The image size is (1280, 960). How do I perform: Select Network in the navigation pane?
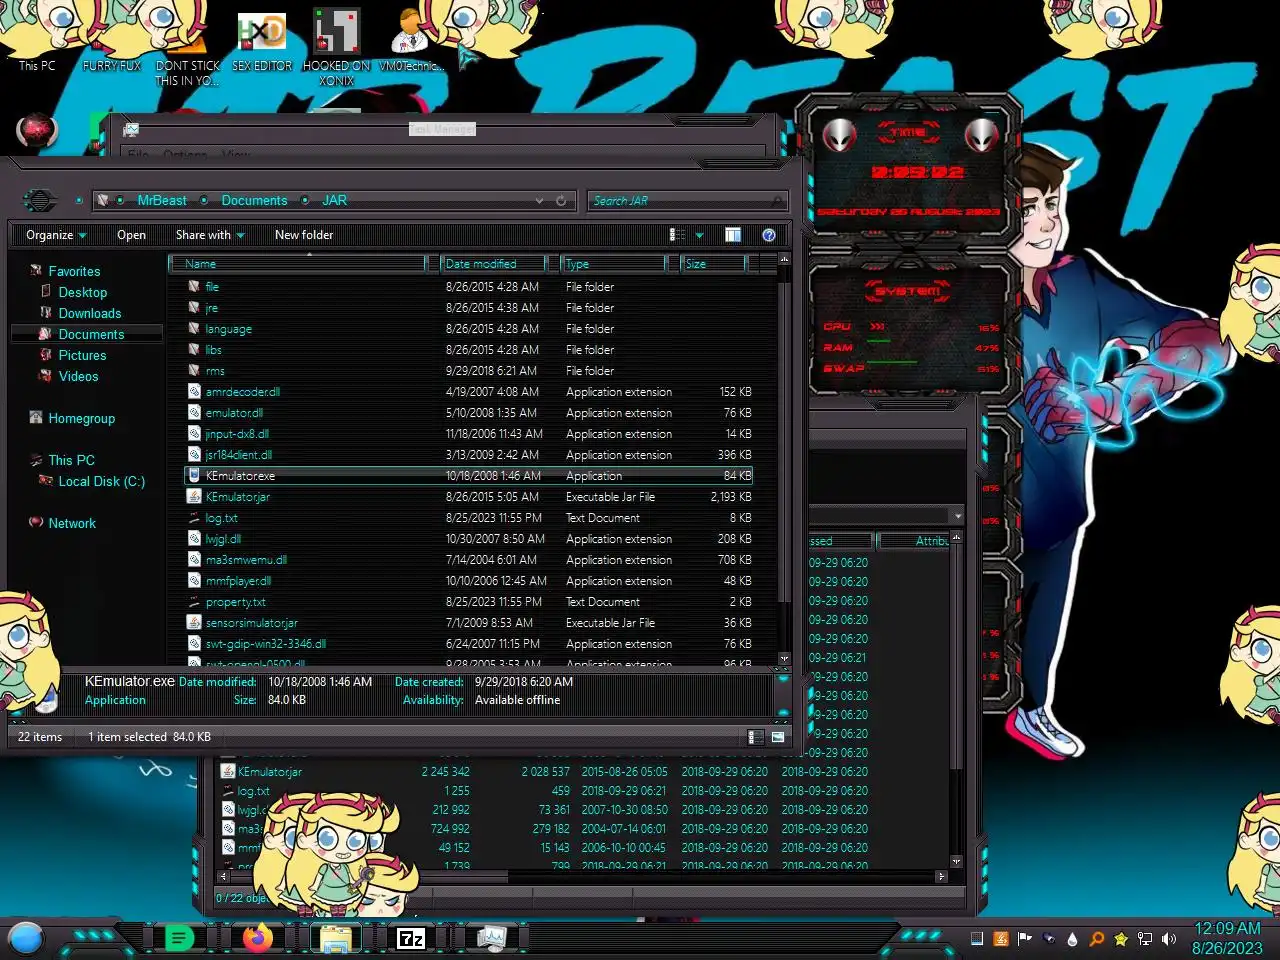pos(72,523)
